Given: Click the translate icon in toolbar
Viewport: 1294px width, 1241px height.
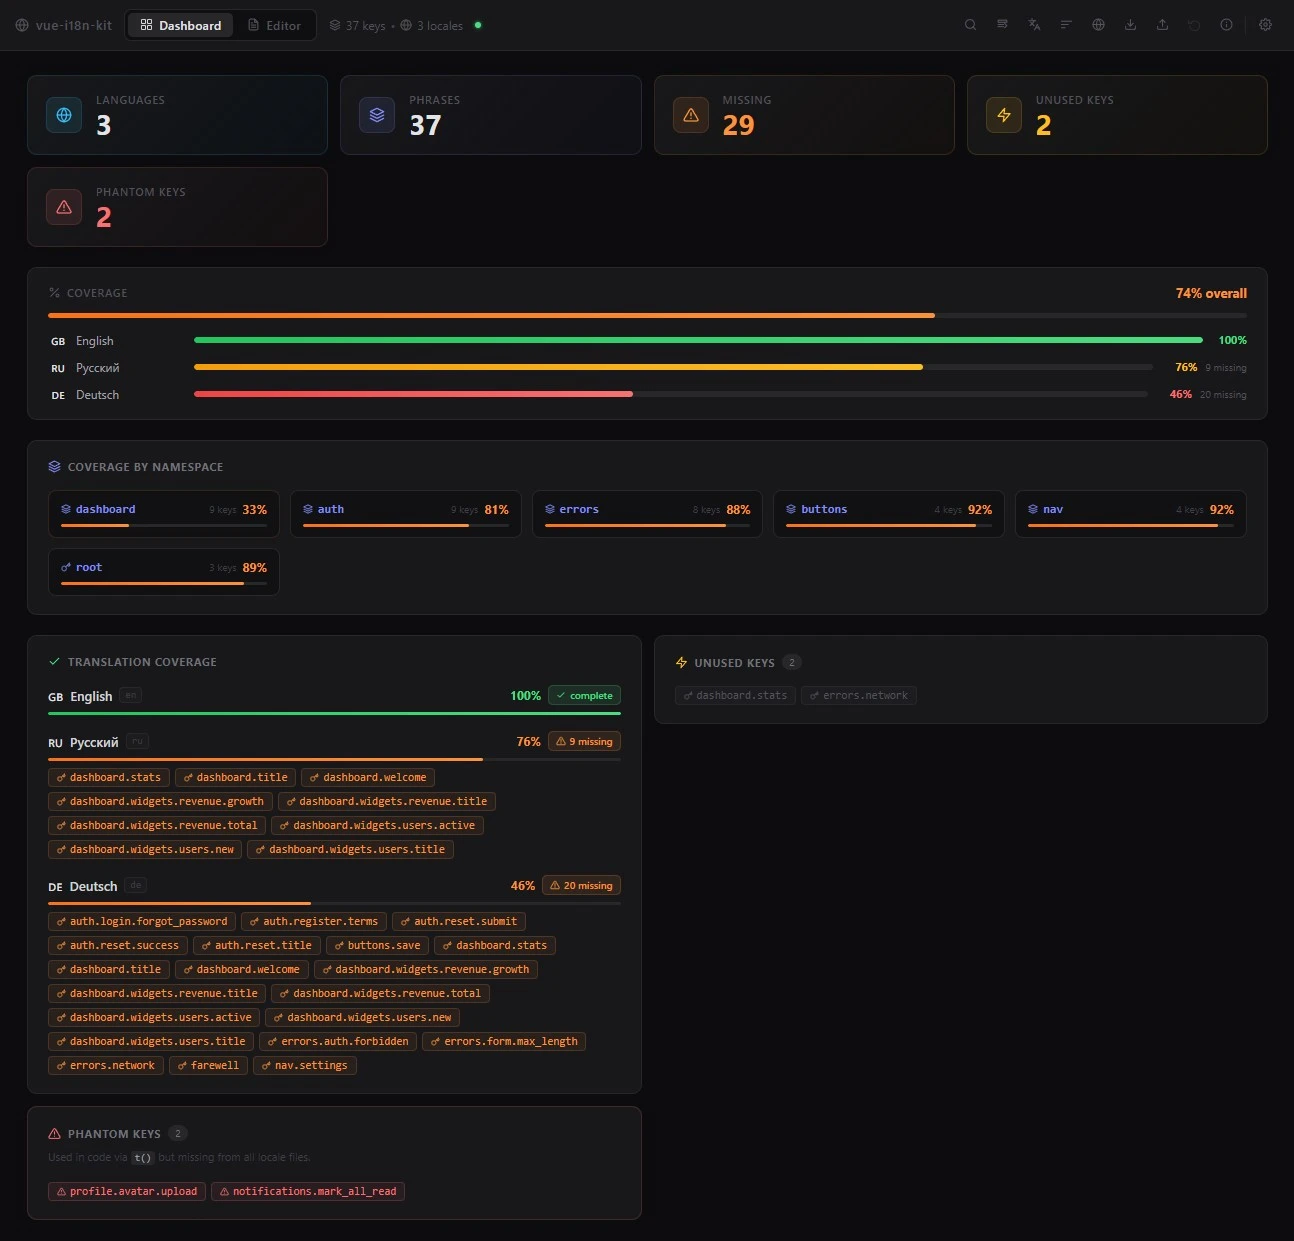Looking at the screenshot, I should (x=1034, y=25).
